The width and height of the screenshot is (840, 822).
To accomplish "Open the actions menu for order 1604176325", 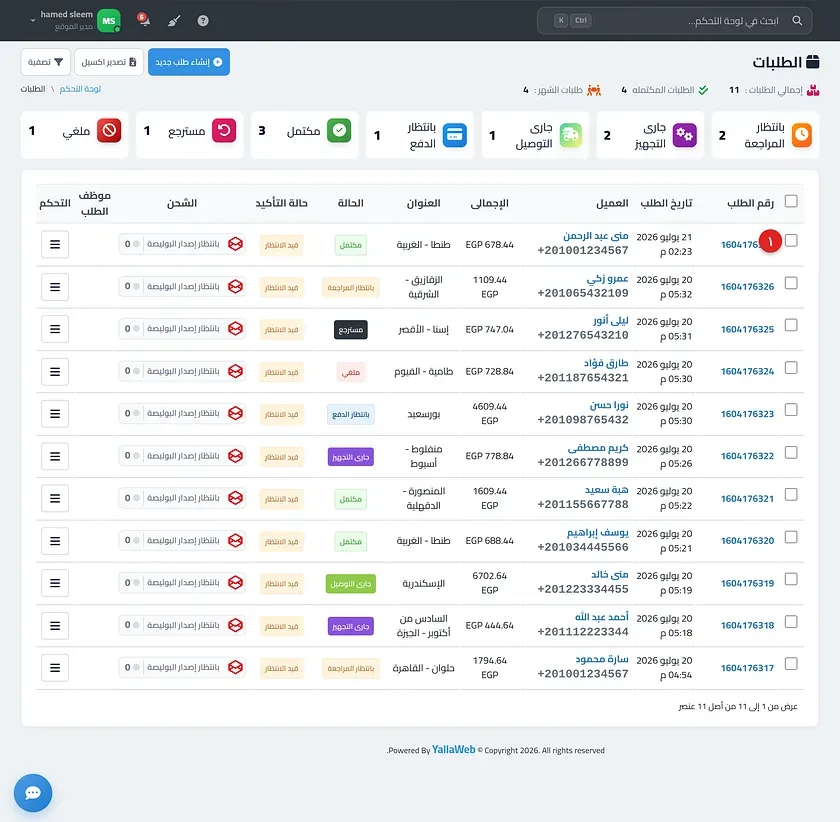I will tap(55, 329).
